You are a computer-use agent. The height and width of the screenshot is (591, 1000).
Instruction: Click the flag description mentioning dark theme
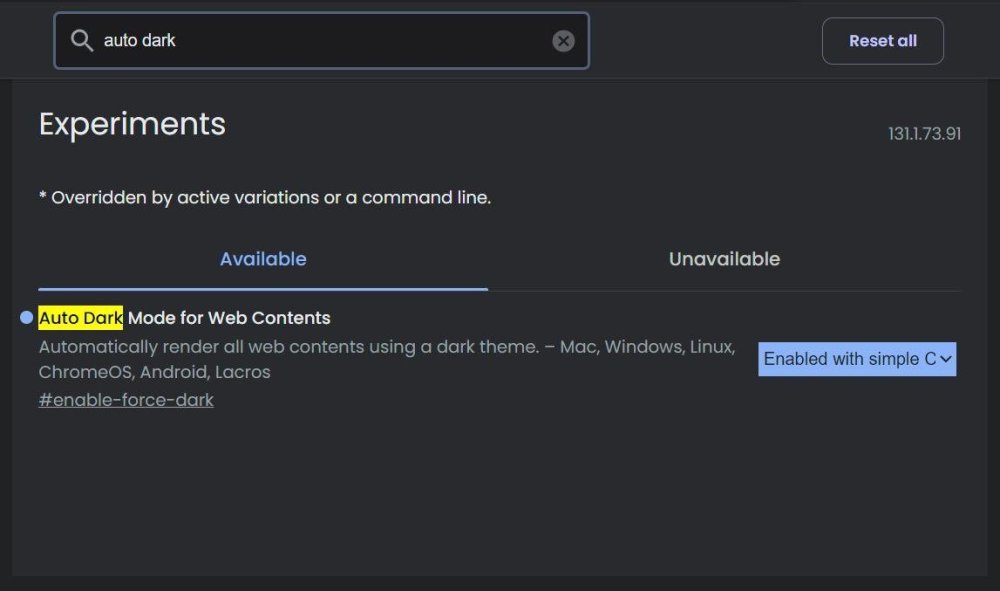click(386, 347)
